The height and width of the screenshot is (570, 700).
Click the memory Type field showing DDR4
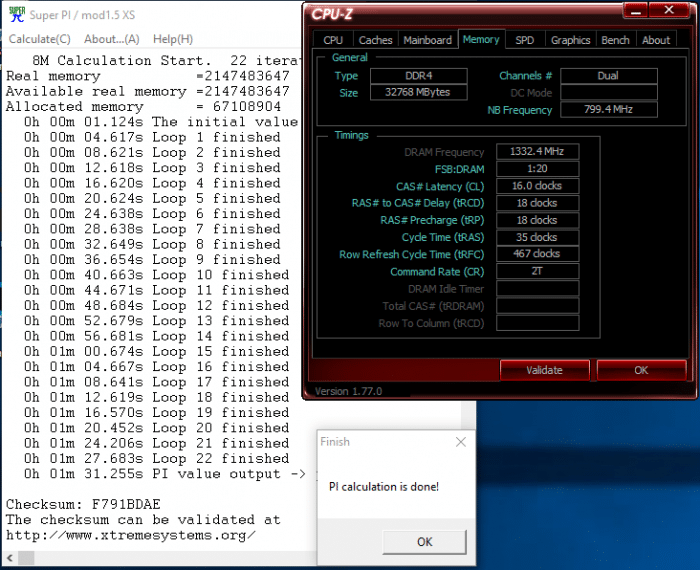pos(419,76)
